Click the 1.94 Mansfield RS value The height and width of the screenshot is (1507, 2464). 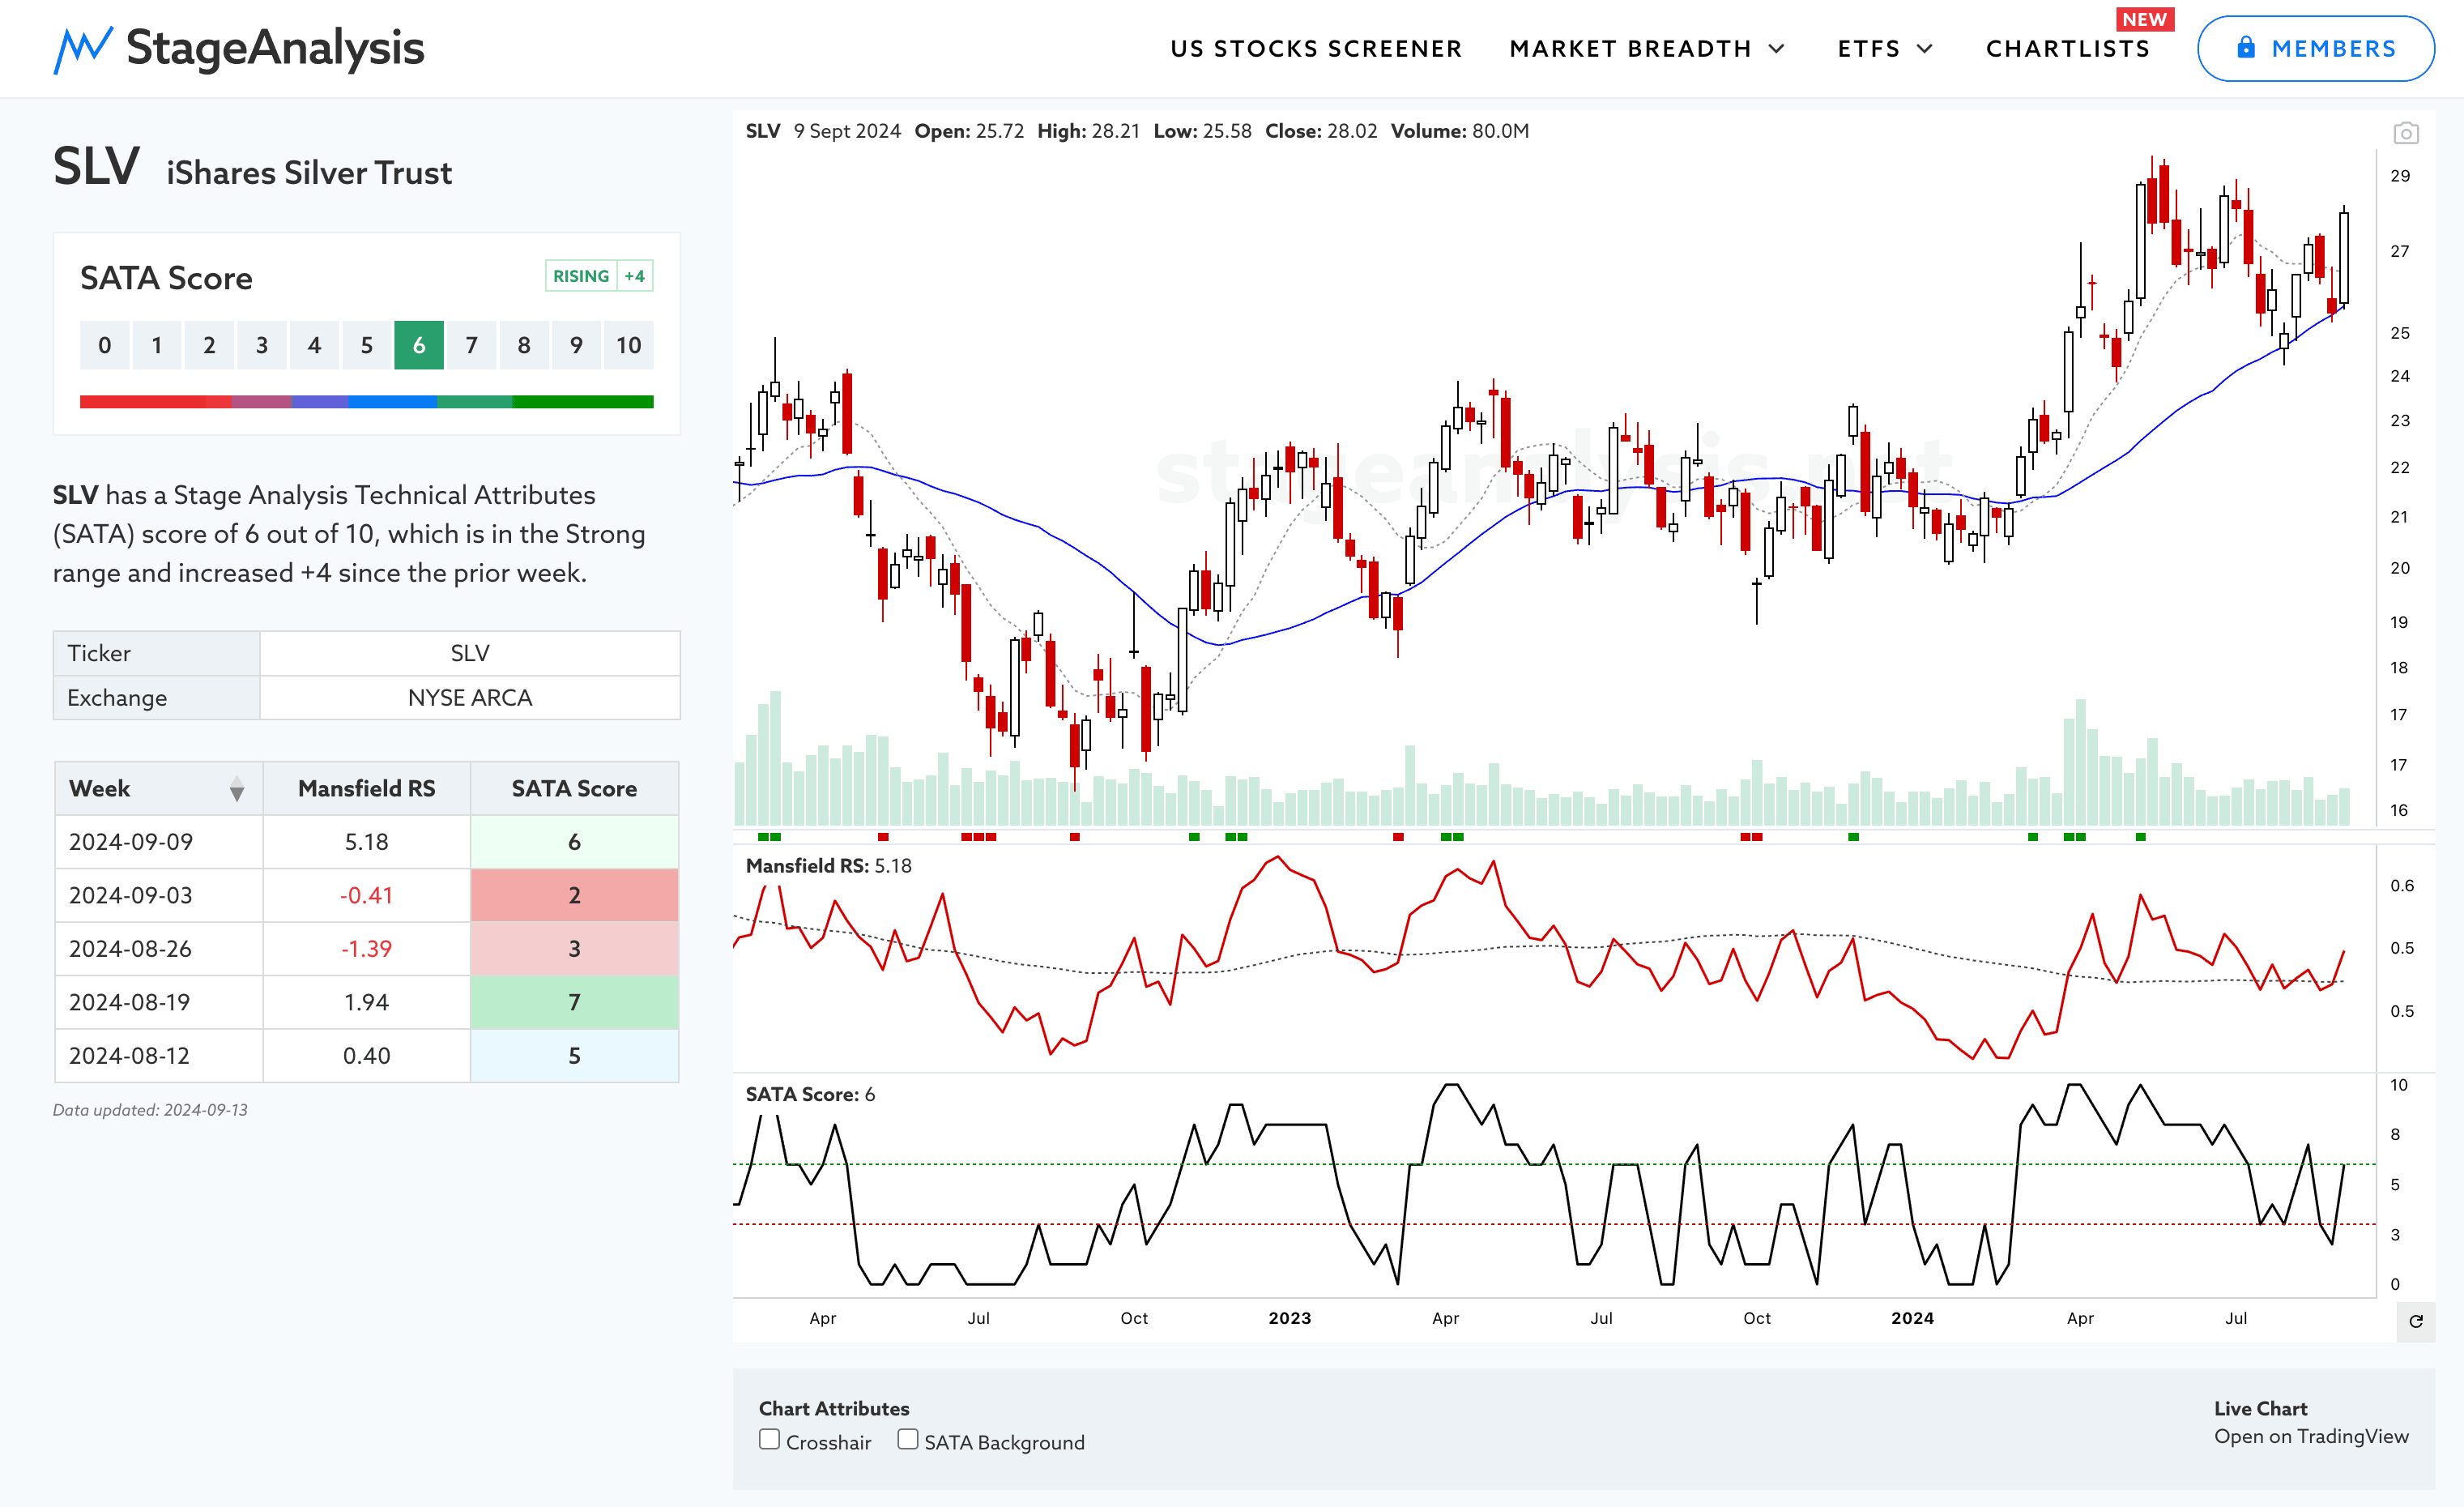(x=366, y=1002)
